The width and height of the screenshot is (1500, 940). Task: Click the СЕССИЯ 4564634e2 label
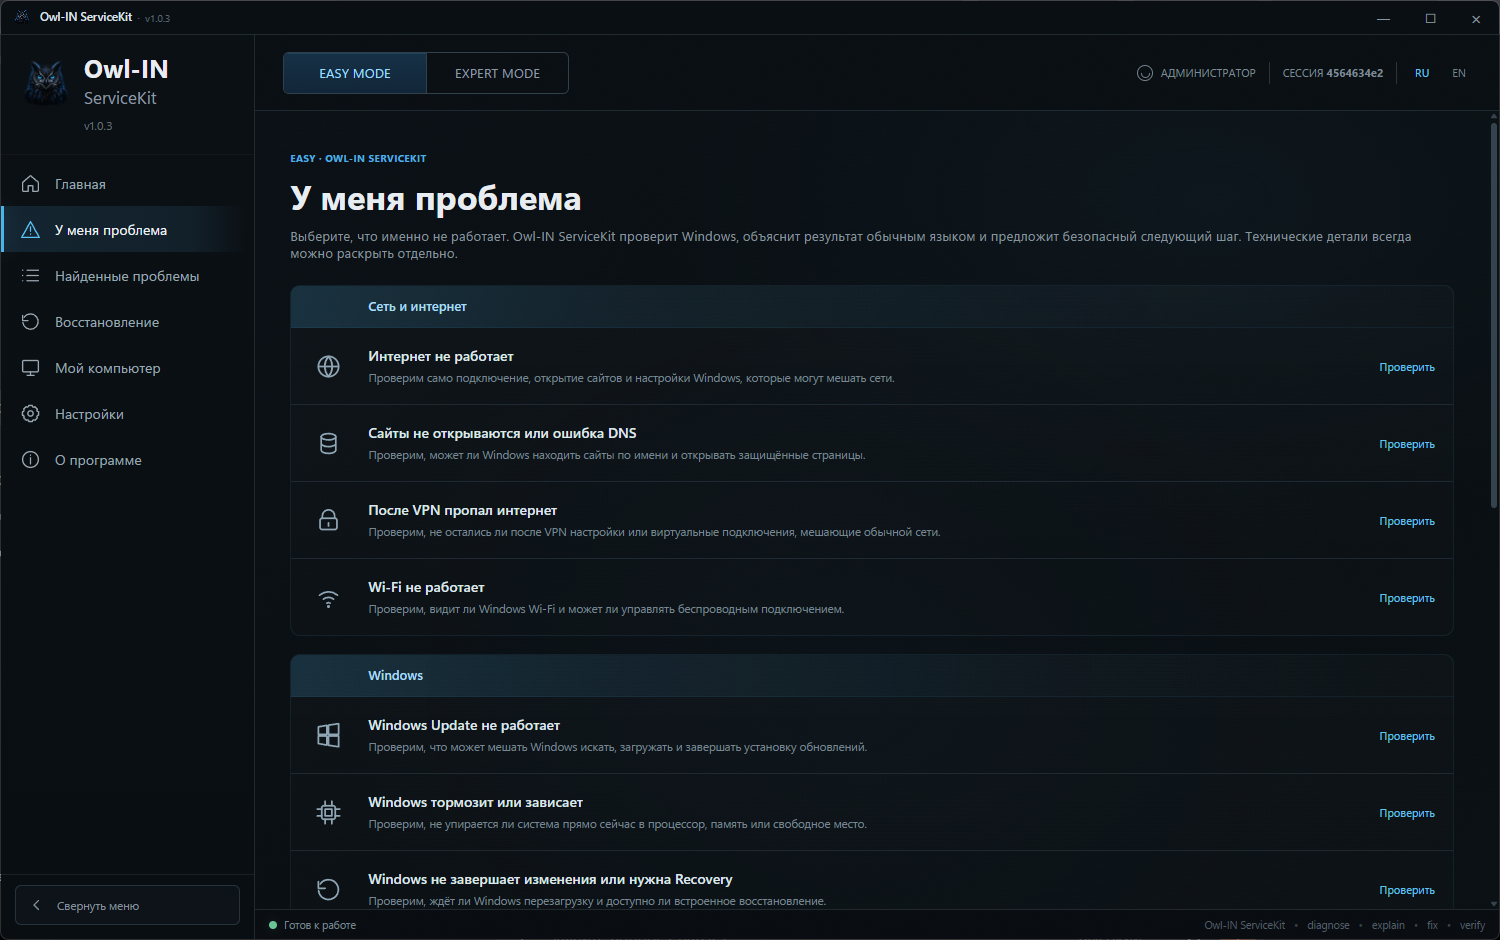click(1332, 73)
